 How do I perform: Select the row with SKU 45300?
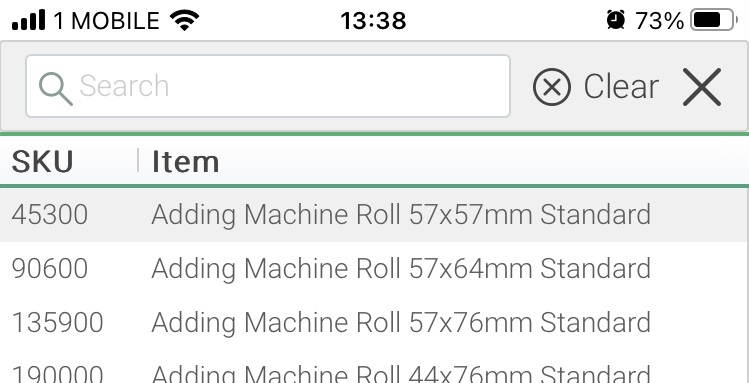point(374,215)
